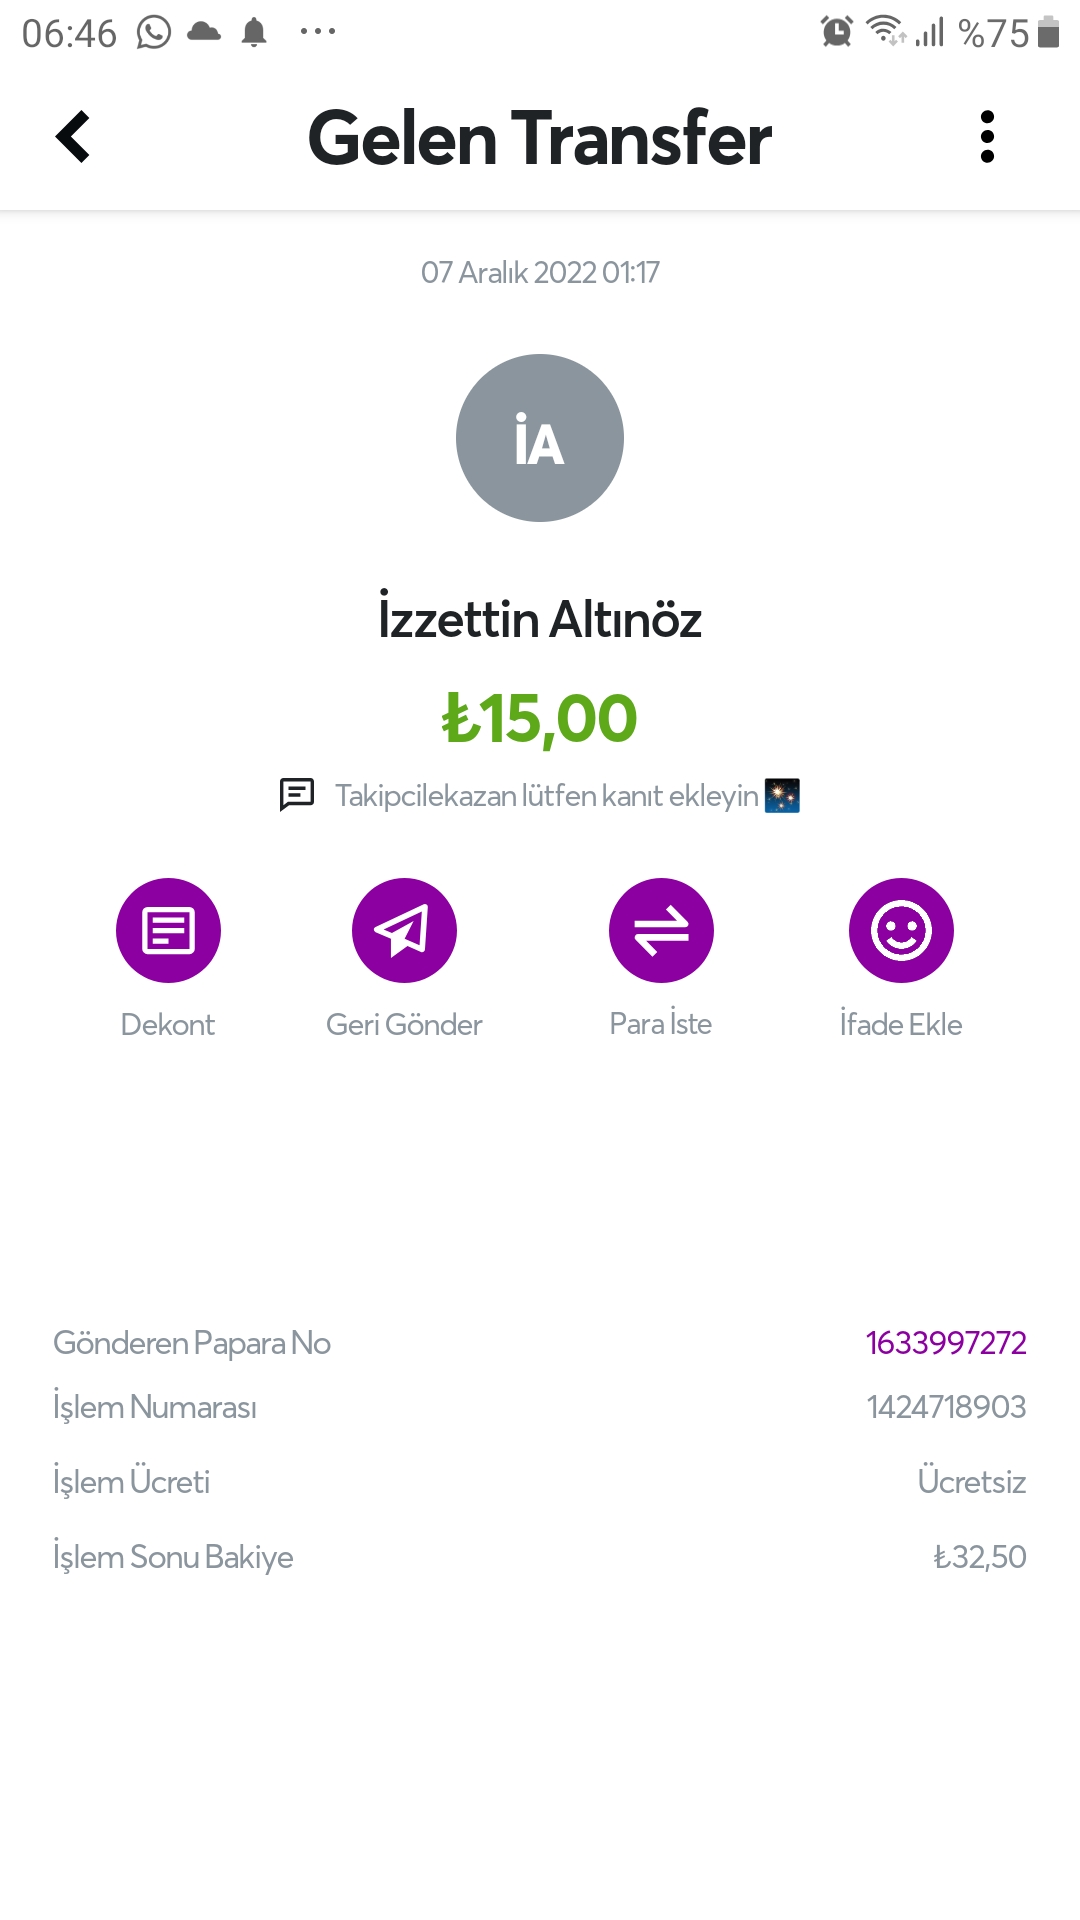This screenshot has height=1920, width=1080.
Task: Tap the Para İste arrows icon
Action: pyautogui.click(x=661, y=930)
